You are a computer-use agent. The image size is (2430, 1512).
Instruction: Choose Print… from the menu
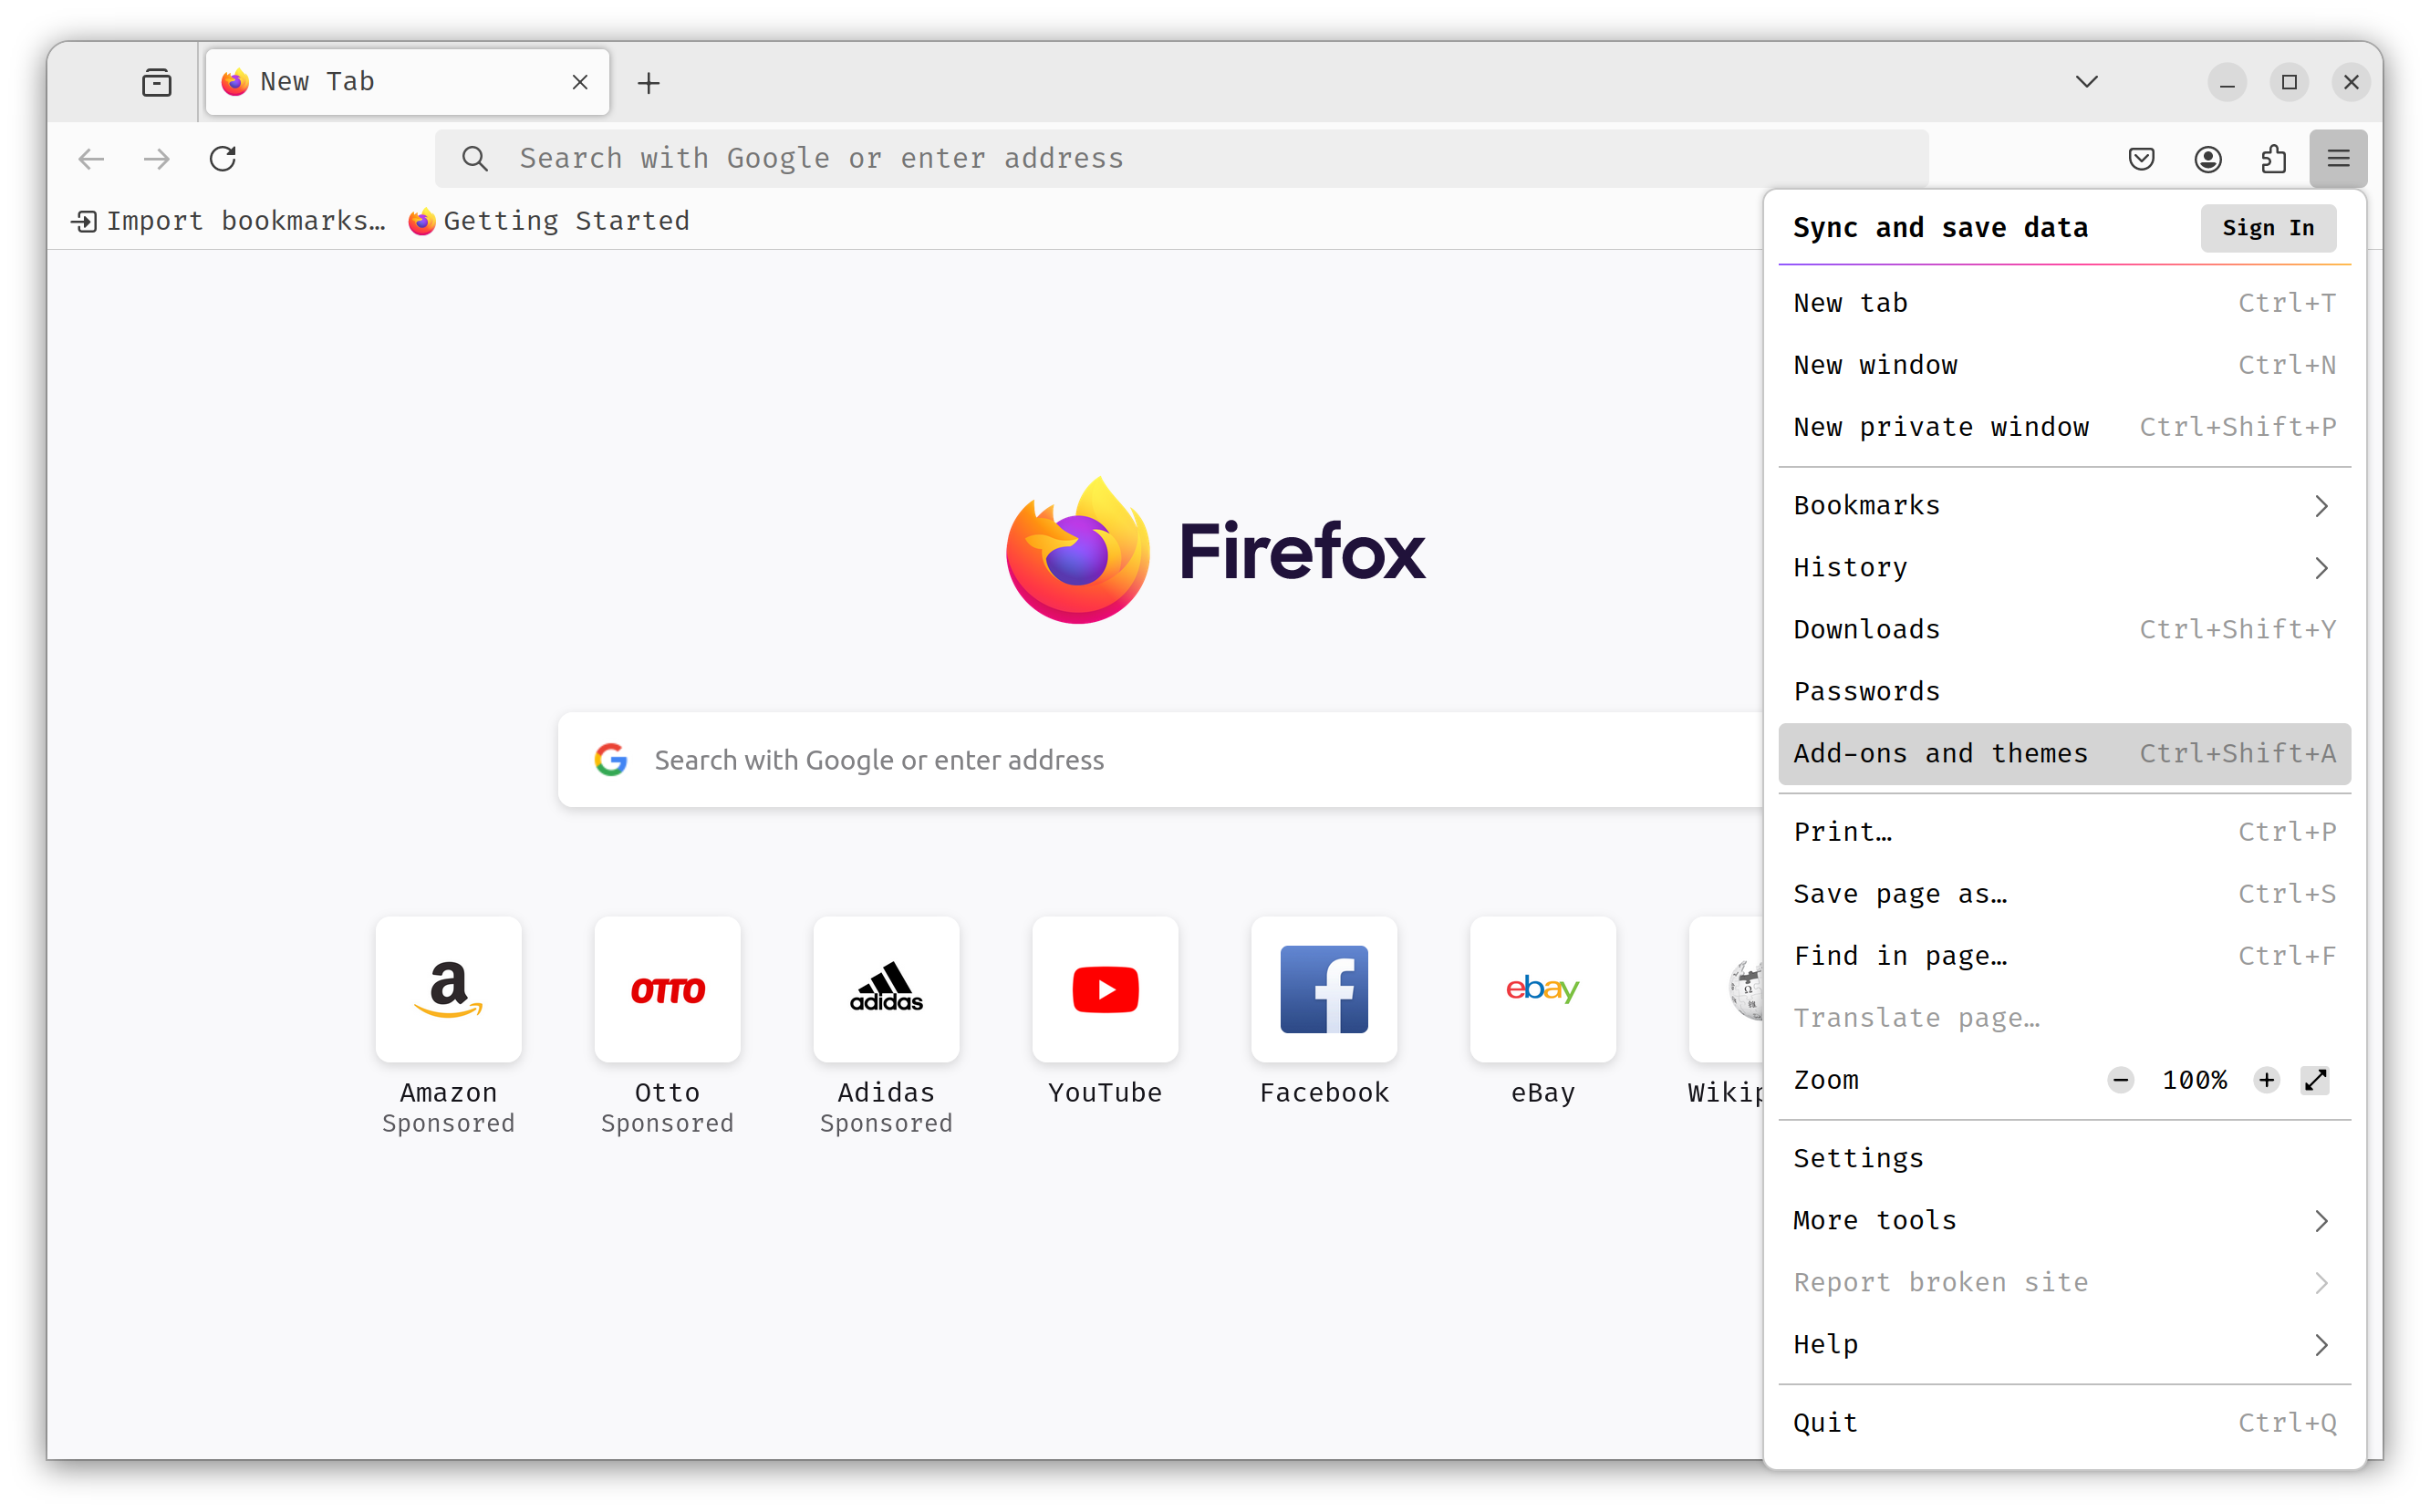tap(2064, 832)
